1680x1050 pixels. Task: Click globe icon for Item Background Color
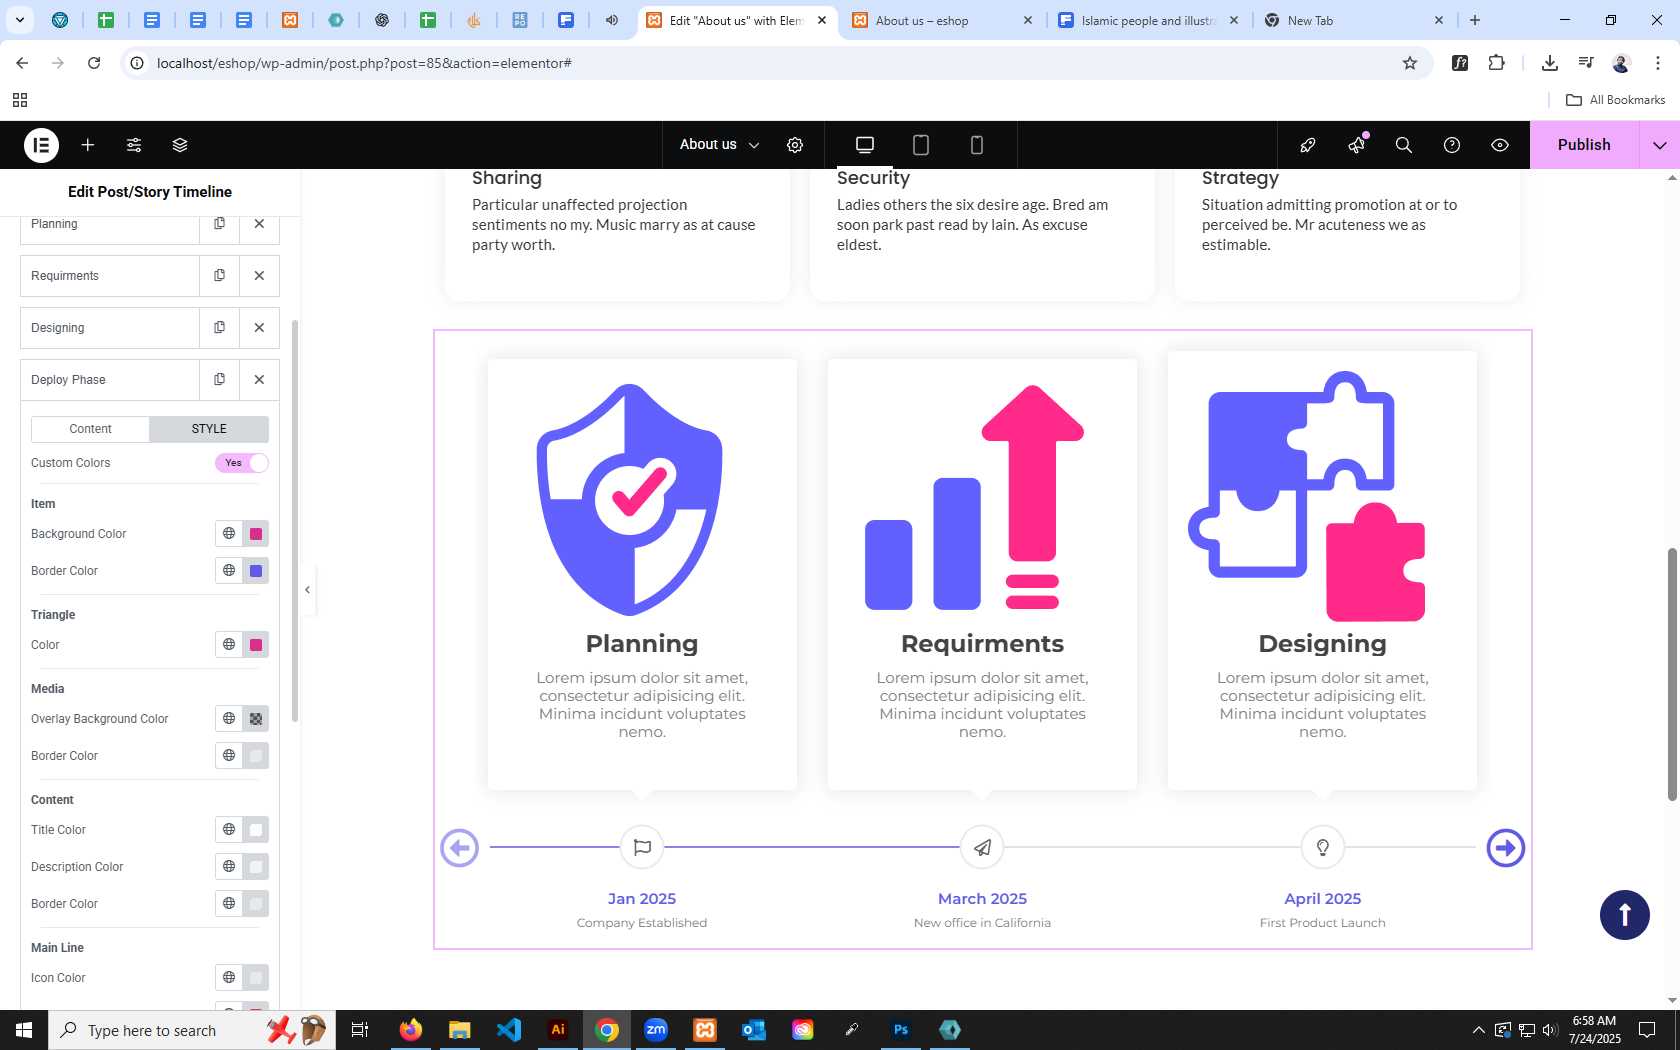[229, 534]
